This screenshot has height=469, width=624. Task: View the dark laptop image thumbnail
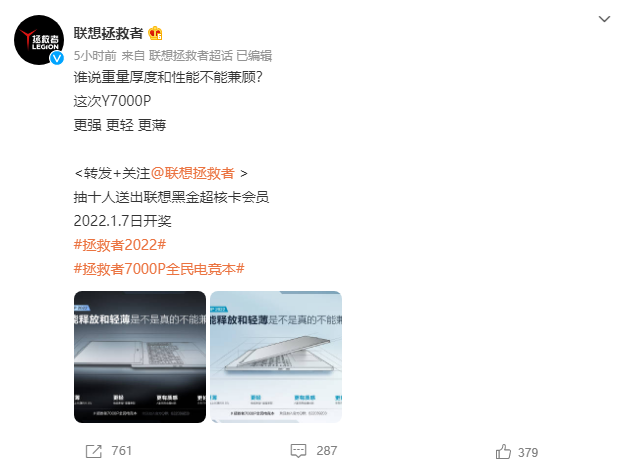click(140, 357)
